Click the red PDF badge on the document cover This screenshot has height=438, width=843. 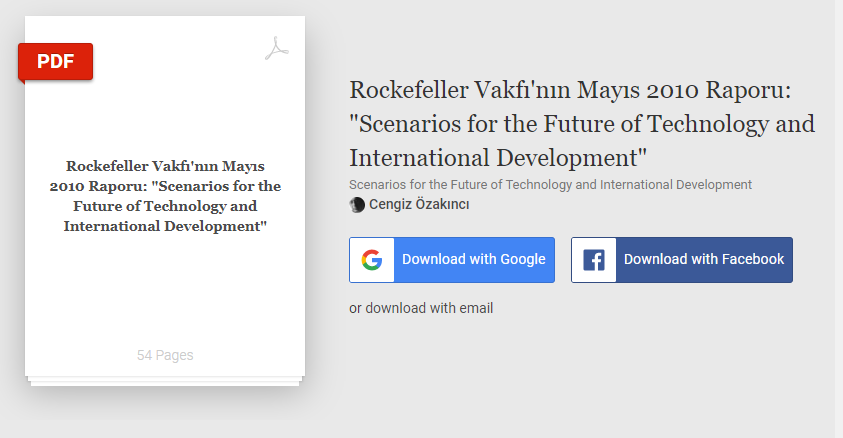point(55,62)
